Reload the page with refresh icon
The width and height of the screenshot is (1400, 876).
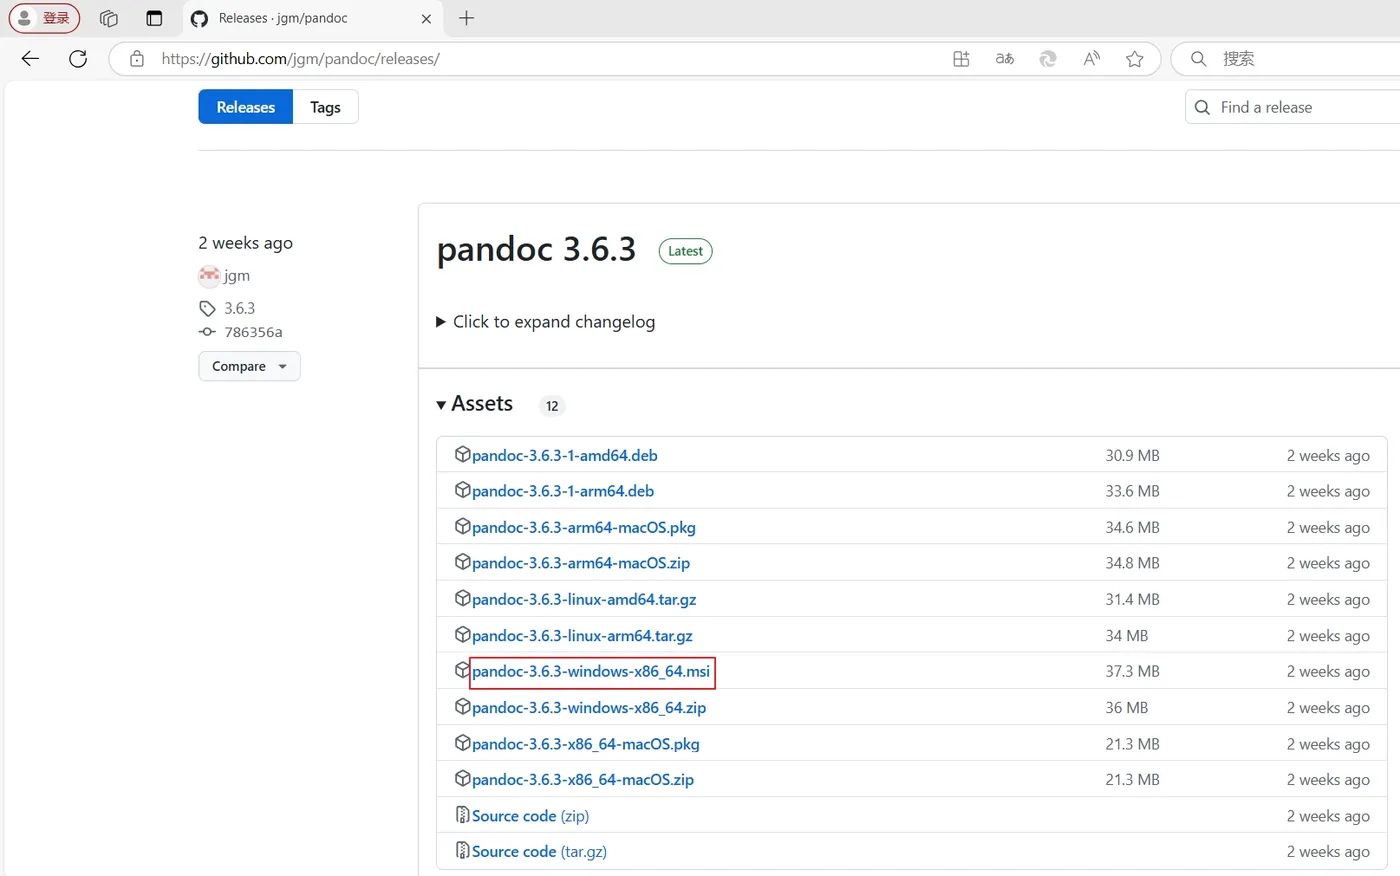[78, 59]
